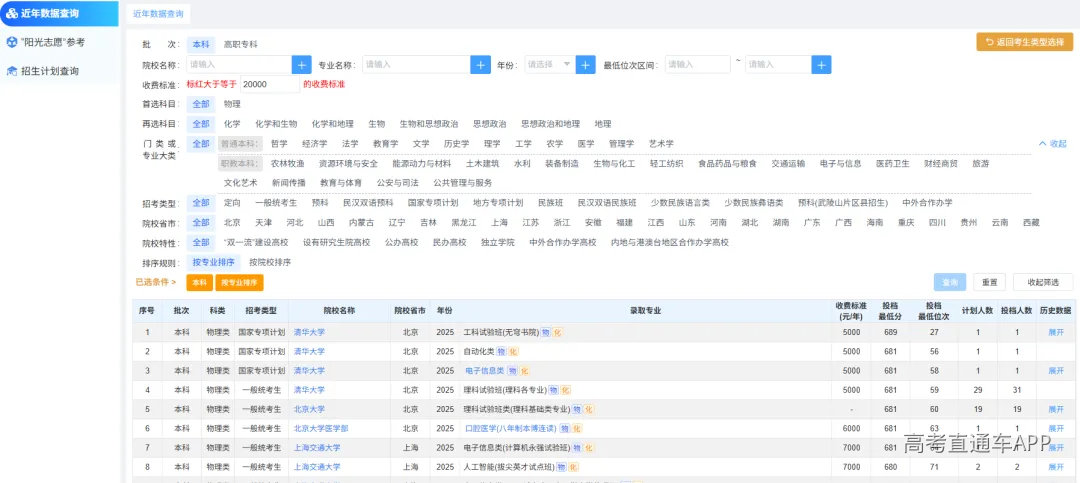Click 录取专业 column header
Viewport: 1080px width, 483px height.
[645, 311]
